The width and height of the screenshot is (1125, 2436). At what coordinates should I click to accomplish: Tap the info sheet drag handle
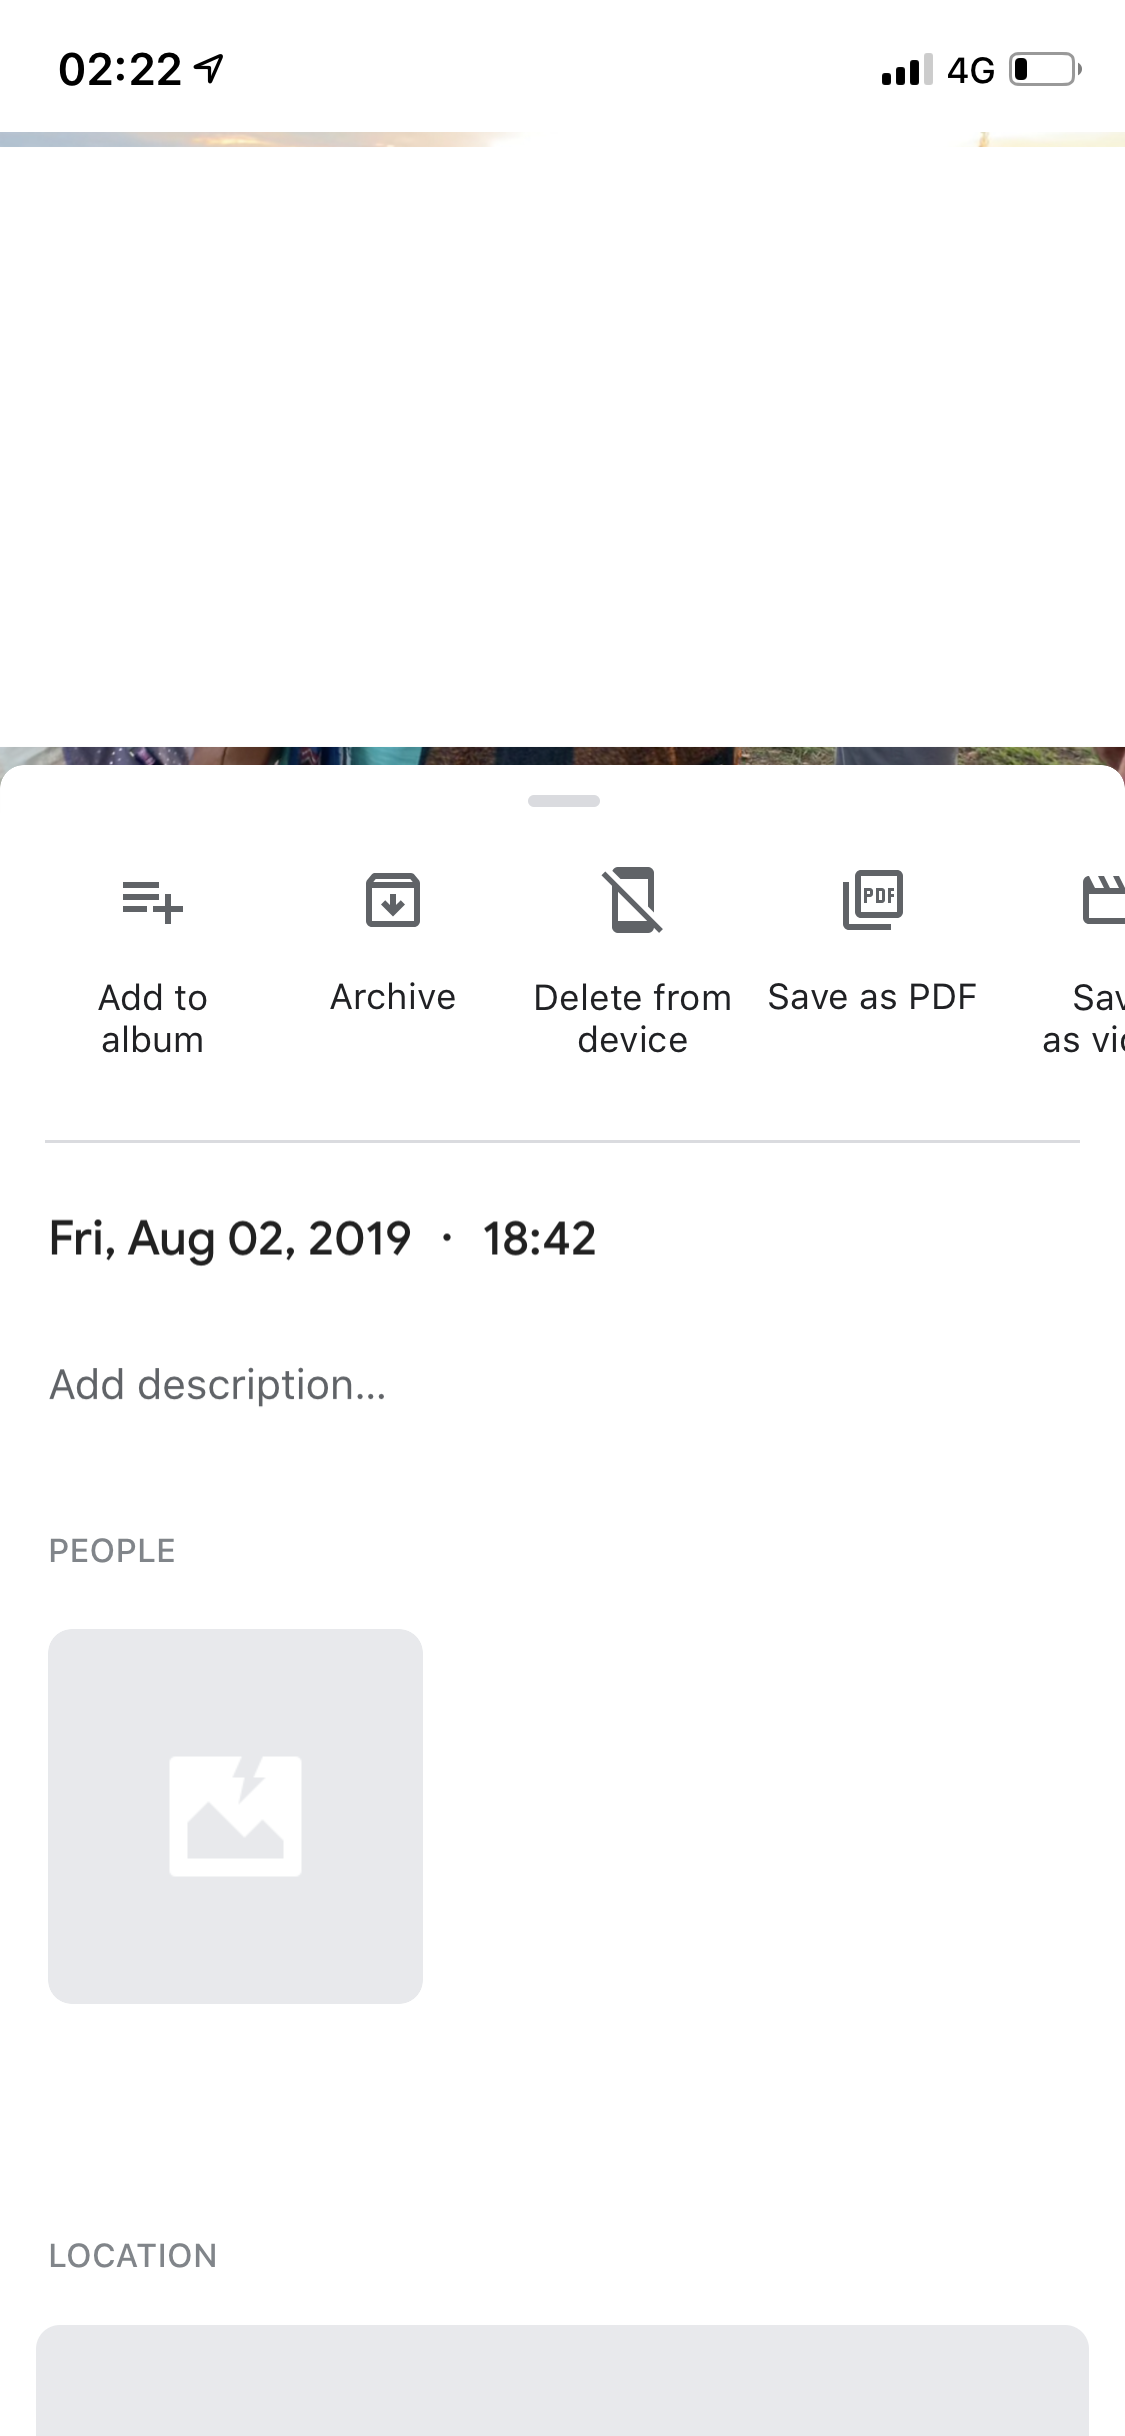pyautogui.click(x=564, y=801)
